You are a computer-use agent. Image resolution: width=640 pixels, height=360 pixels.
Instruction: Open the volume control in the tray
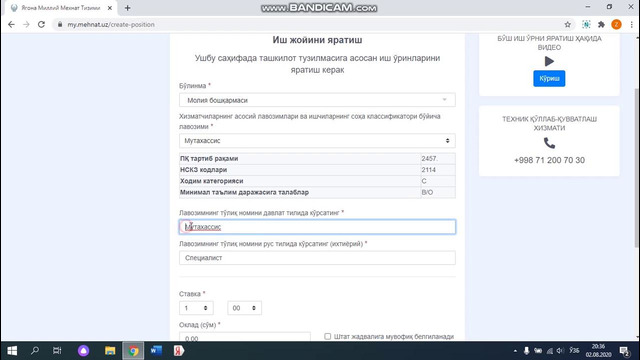coord(560,351)
